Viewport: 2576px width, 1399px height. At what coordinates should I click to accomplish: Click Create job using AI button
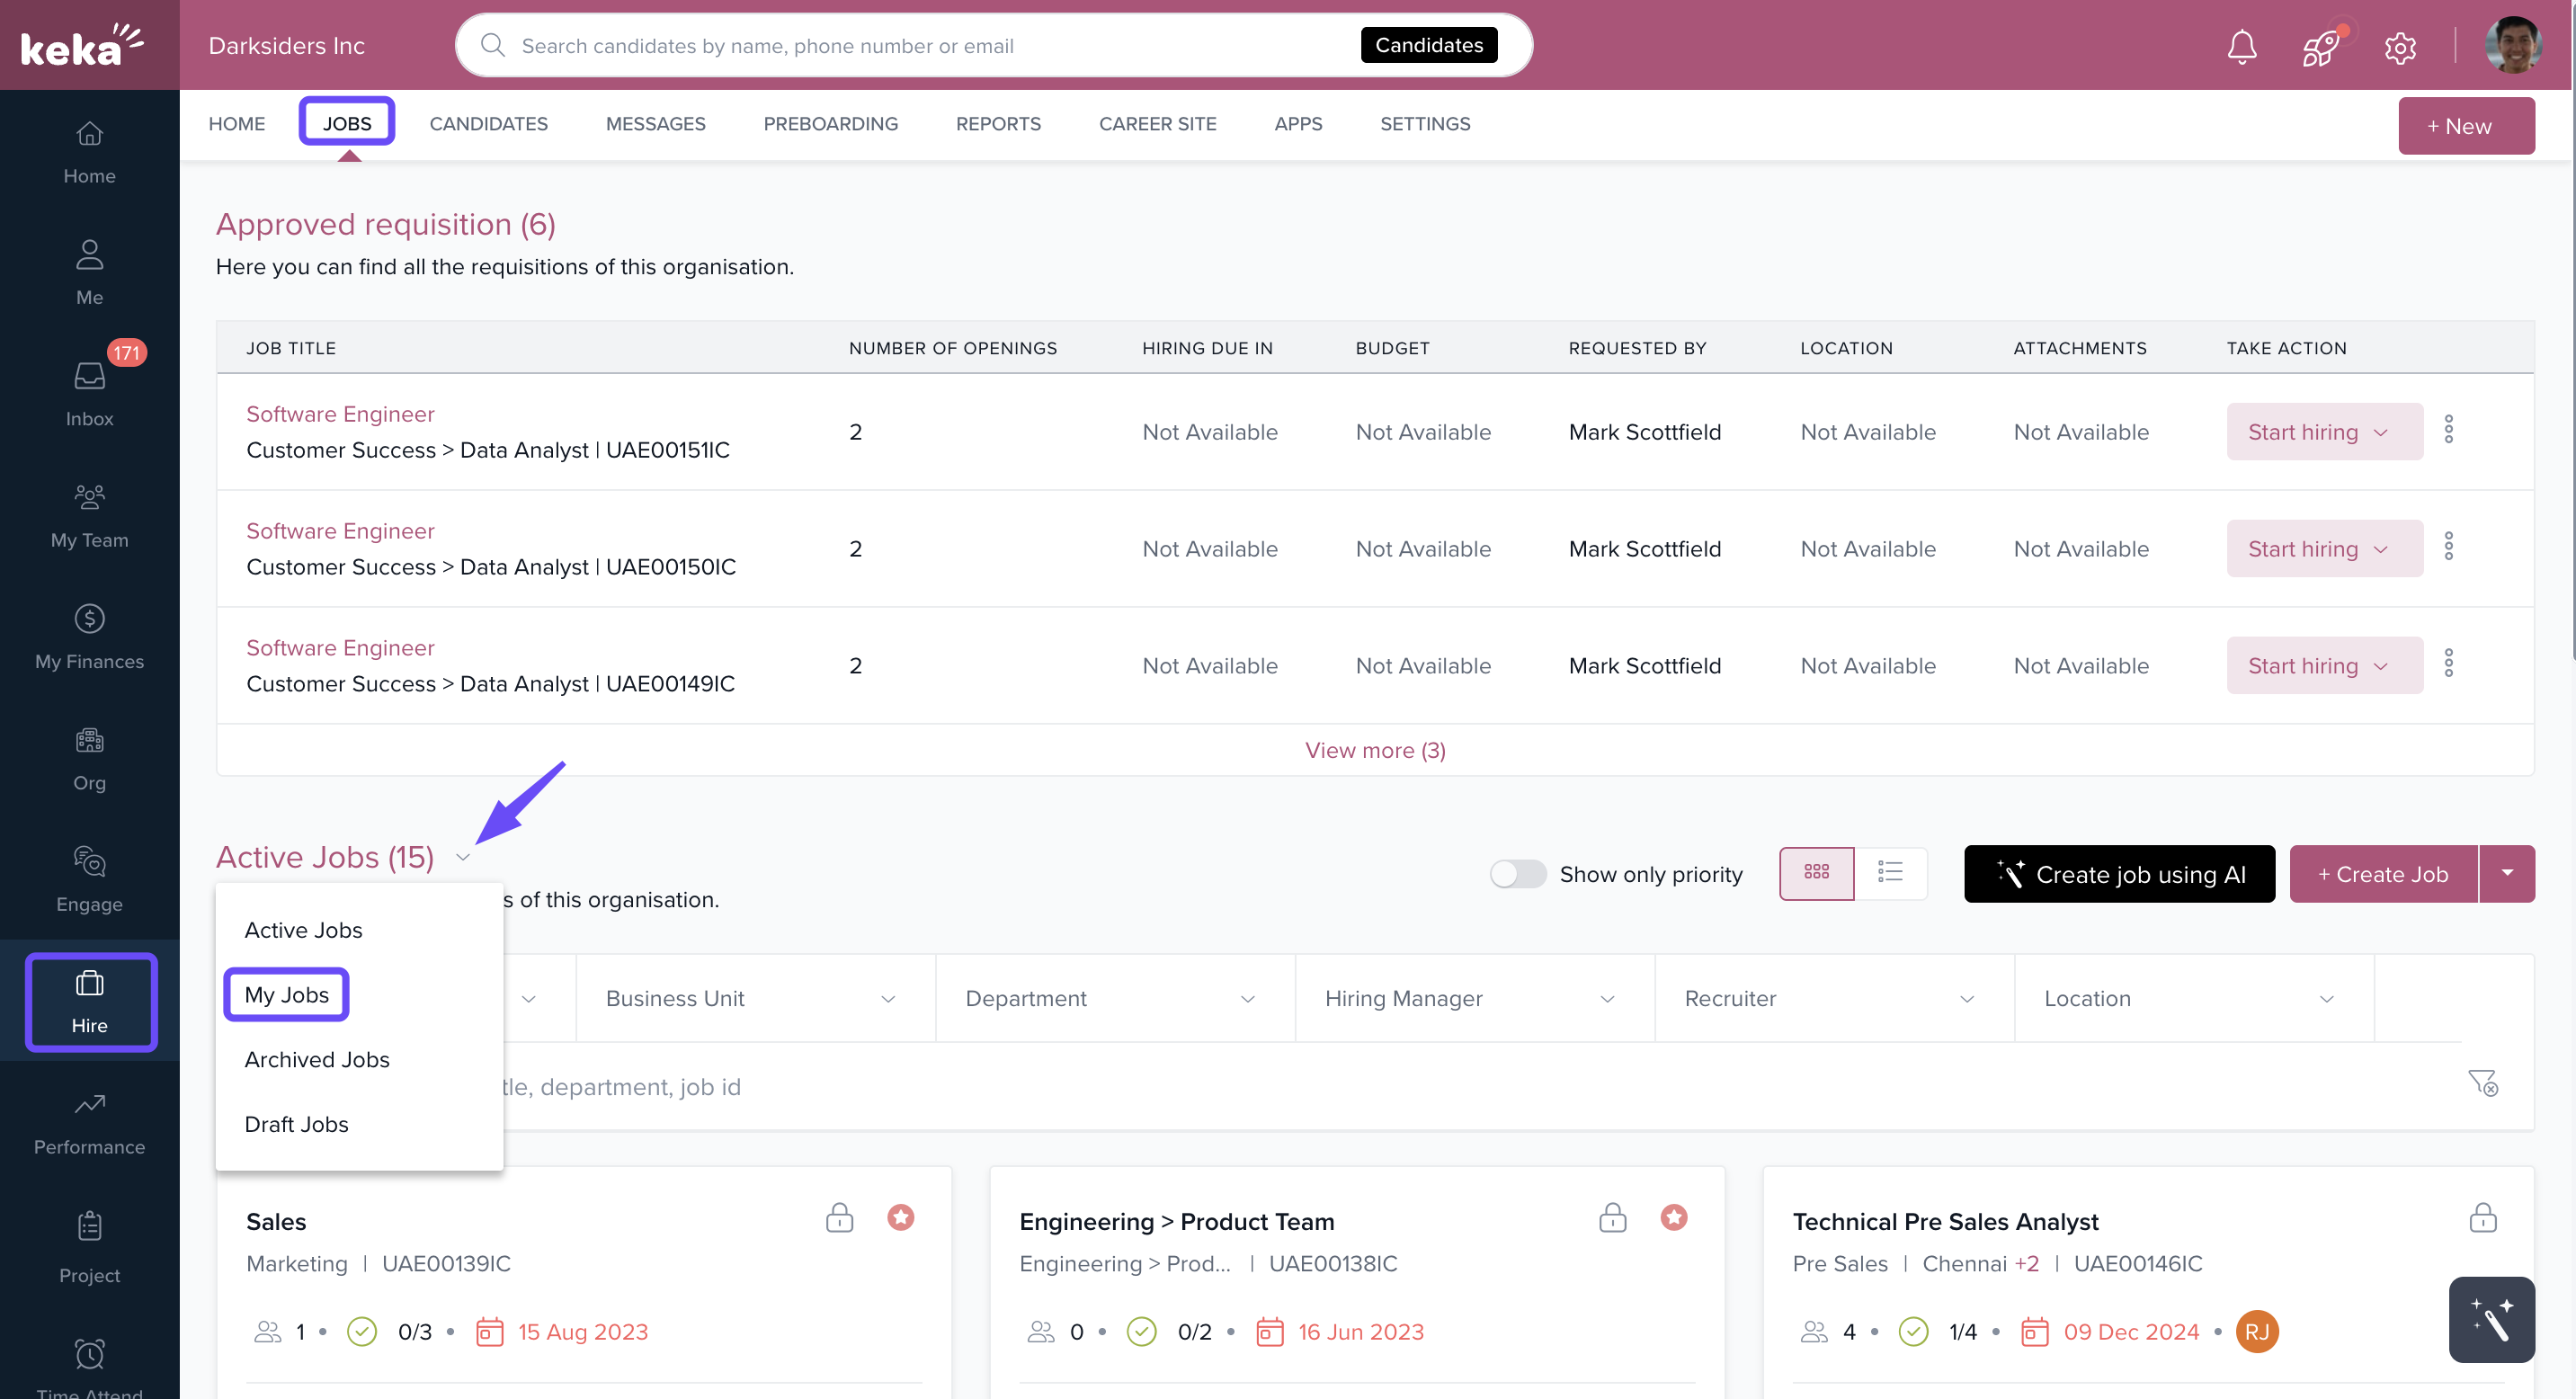click(2118, 873)
